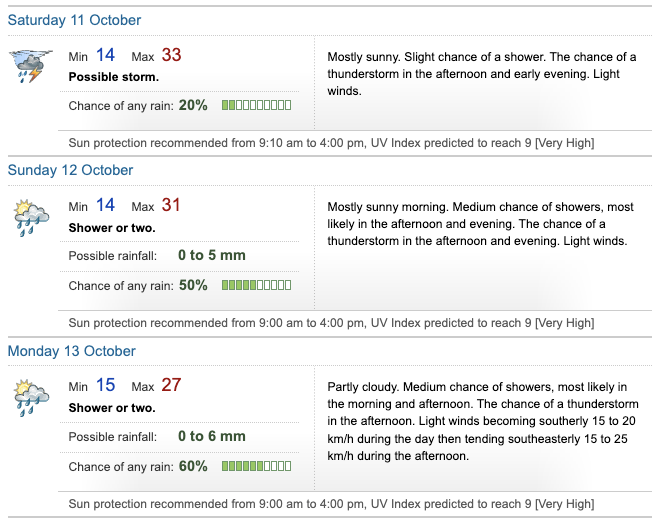Click Monday's sun protection UV notice
The height and width of the screenshot is (523, 652).
[x=331, y=504]
